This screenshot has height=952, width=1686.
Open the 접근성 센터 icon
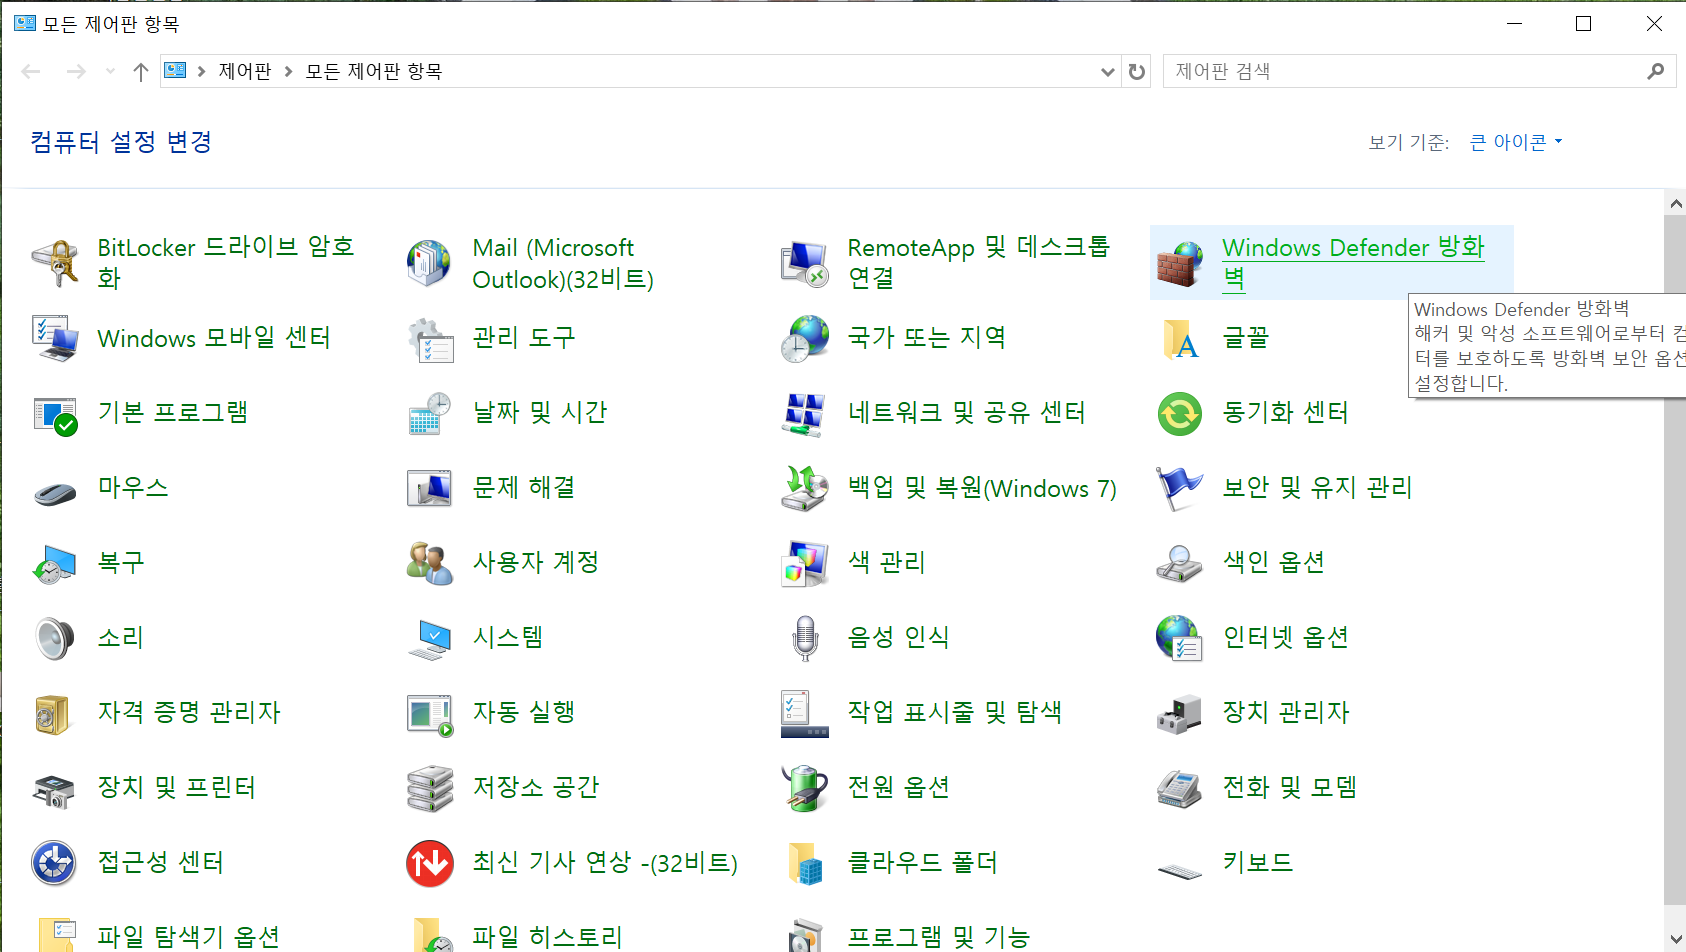click(x=55, y=863)
